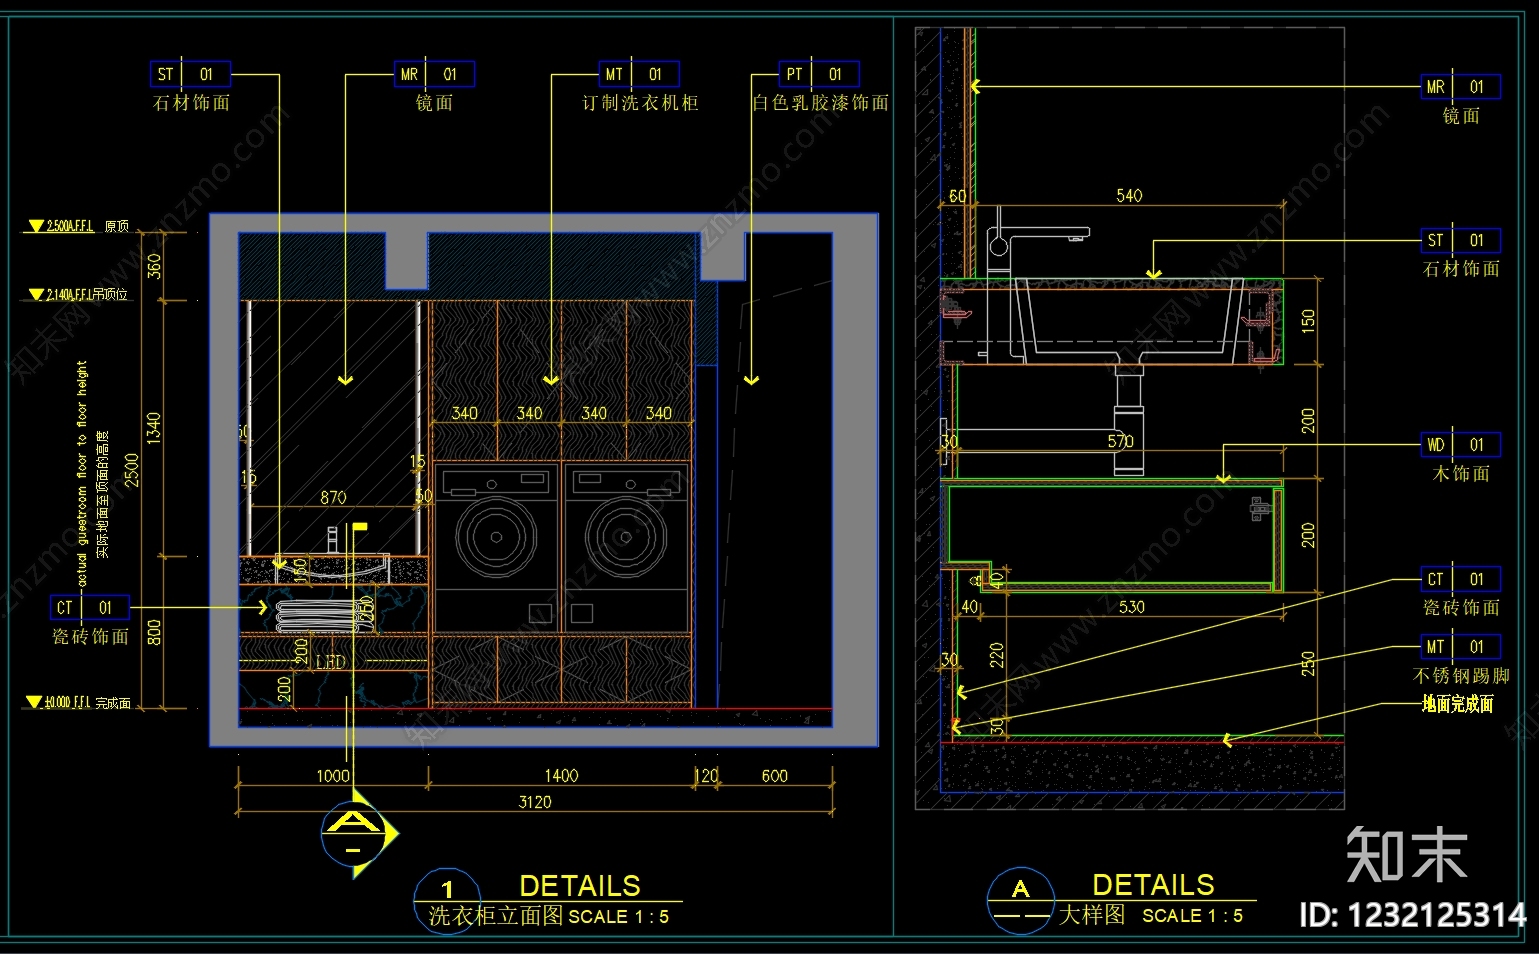The image size is (1539, 954).
Task: Click the PT 01 material tag
Action: [x=819, y=74]
